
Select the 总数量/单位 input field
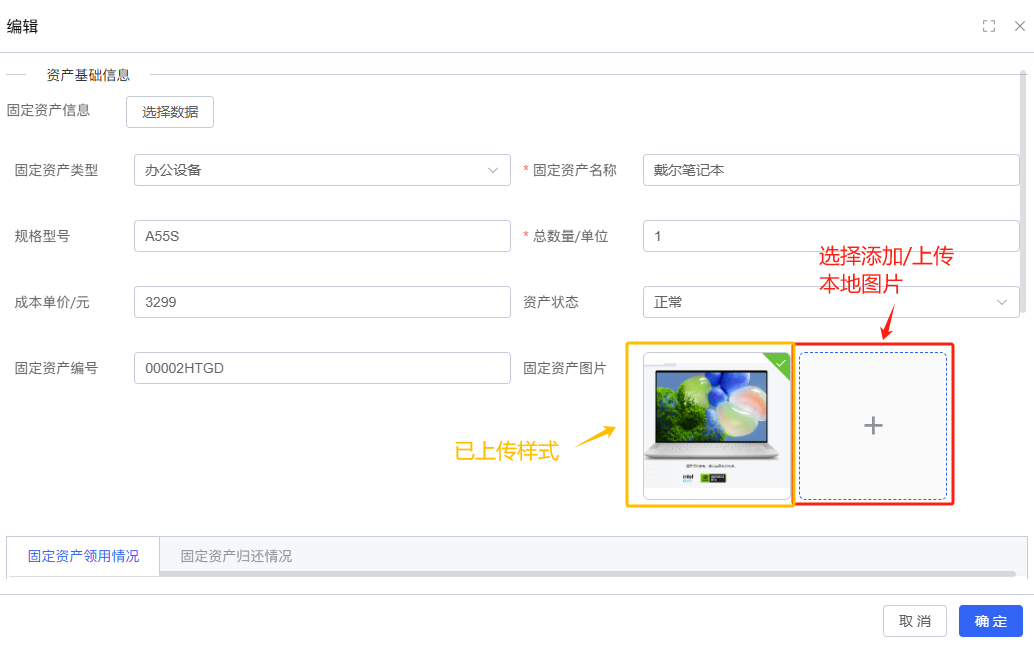coord(830,236)
